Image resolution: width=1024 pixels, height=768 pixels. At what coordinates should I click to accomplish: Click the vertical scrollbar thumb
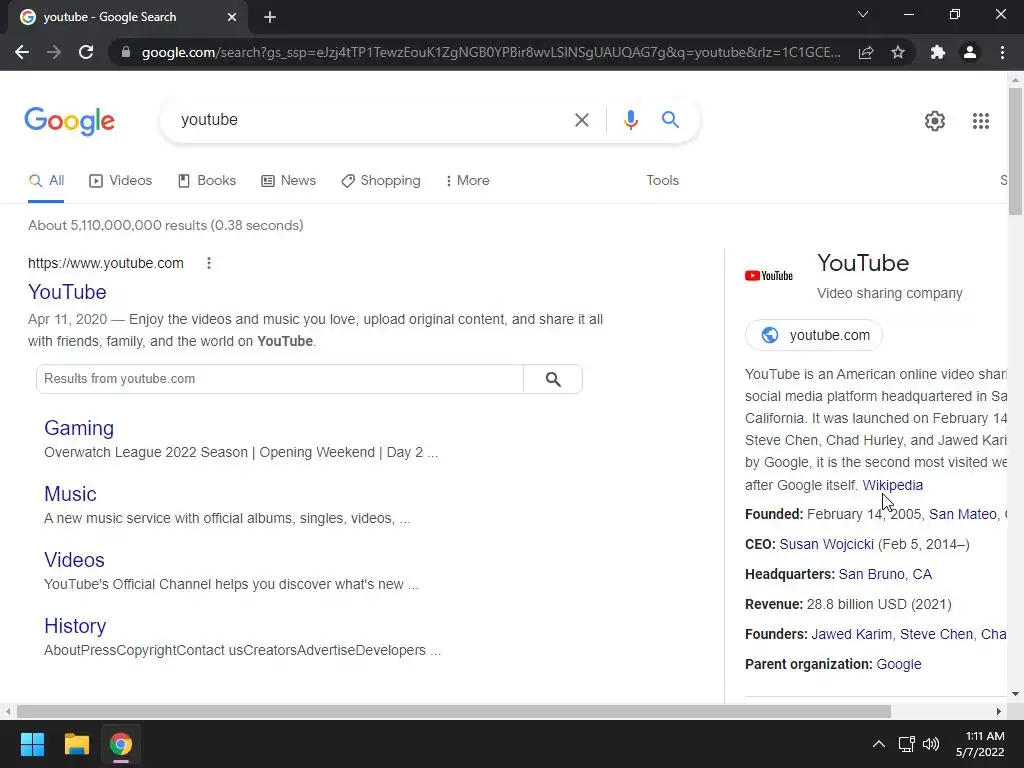click(1015, 151)
